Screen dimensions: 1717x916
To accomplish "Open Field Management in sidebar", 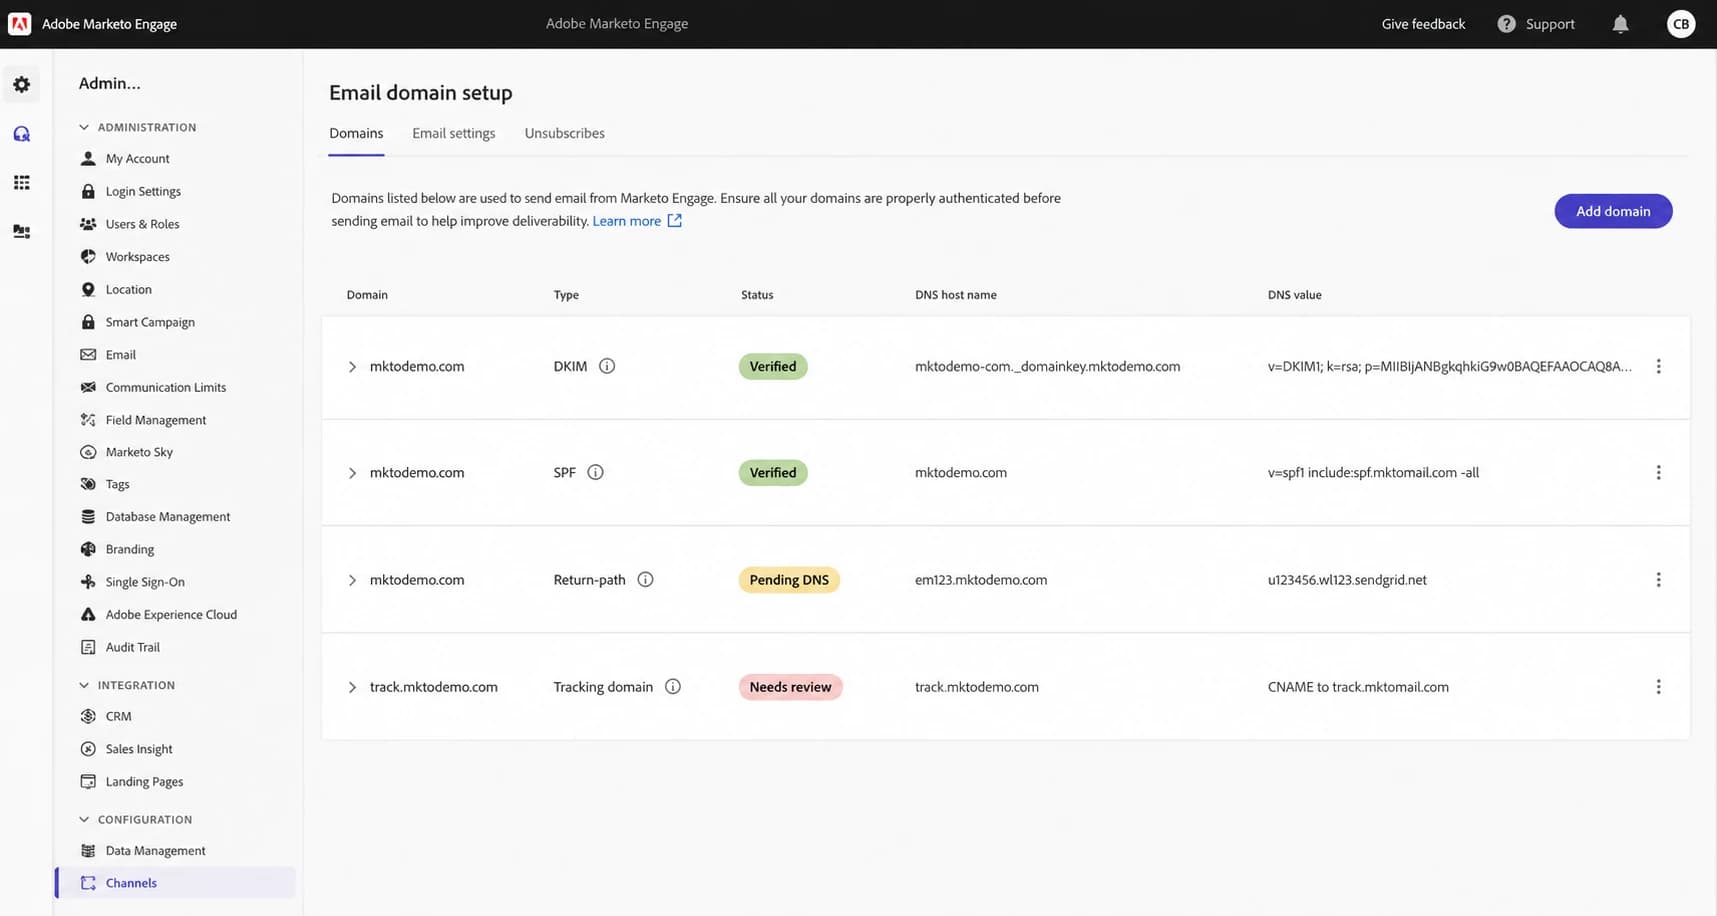I will pos(156,420).
